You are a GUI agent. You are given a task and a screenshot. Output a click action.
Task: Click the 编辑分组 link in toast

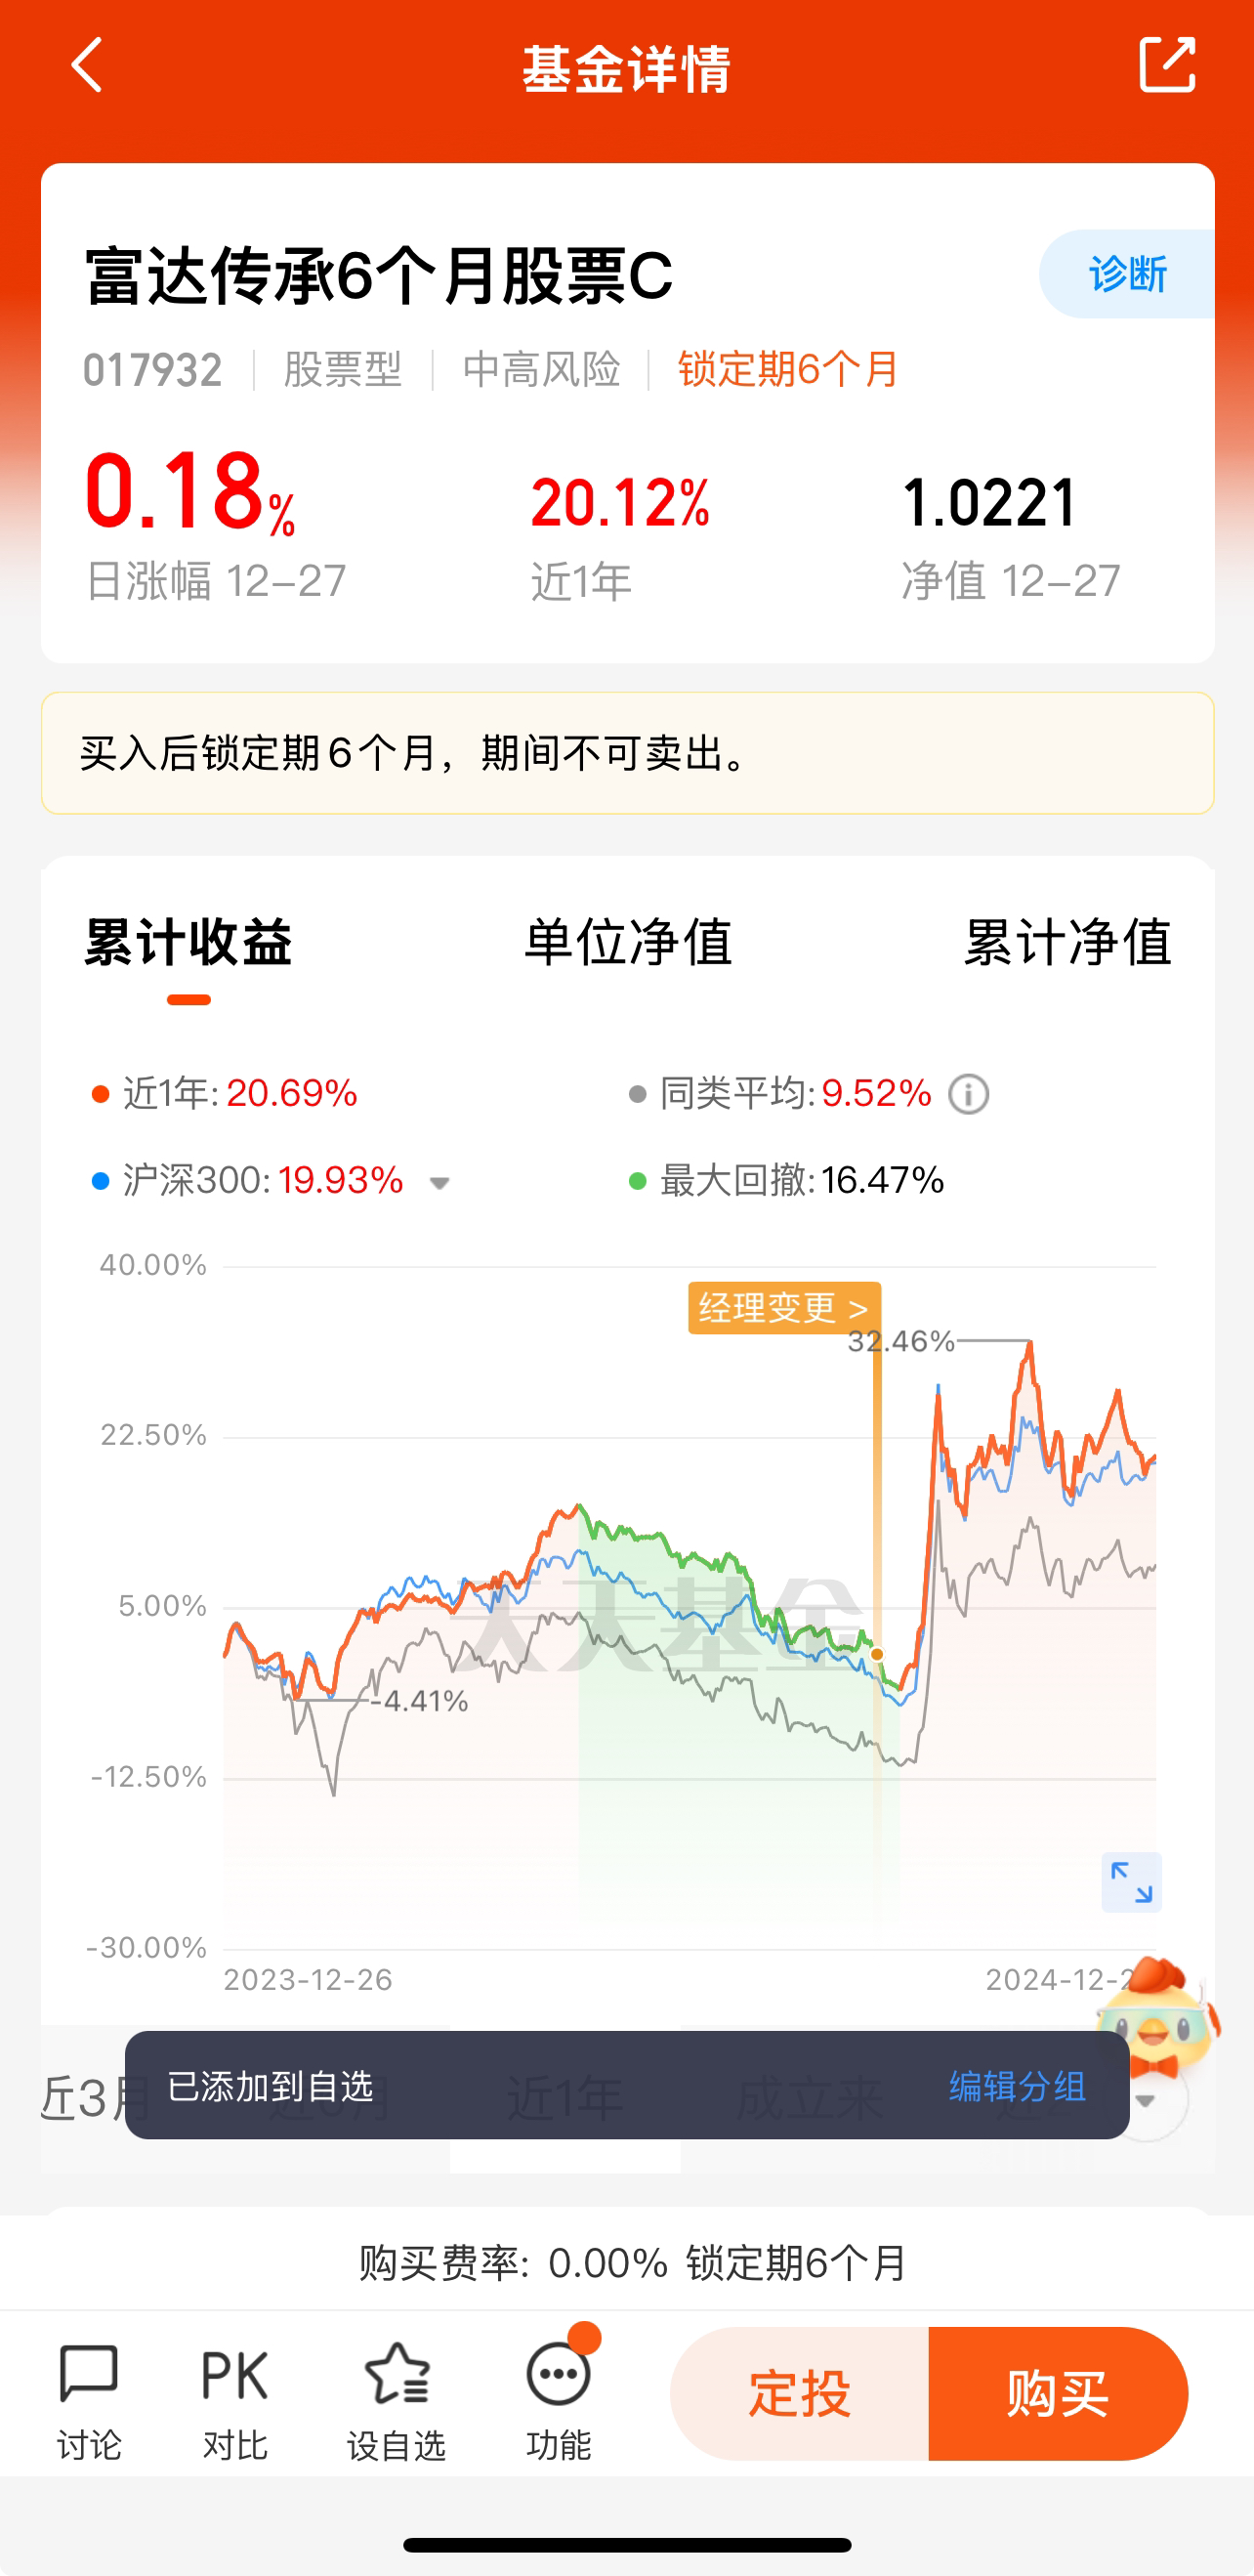[1017, 2087]
